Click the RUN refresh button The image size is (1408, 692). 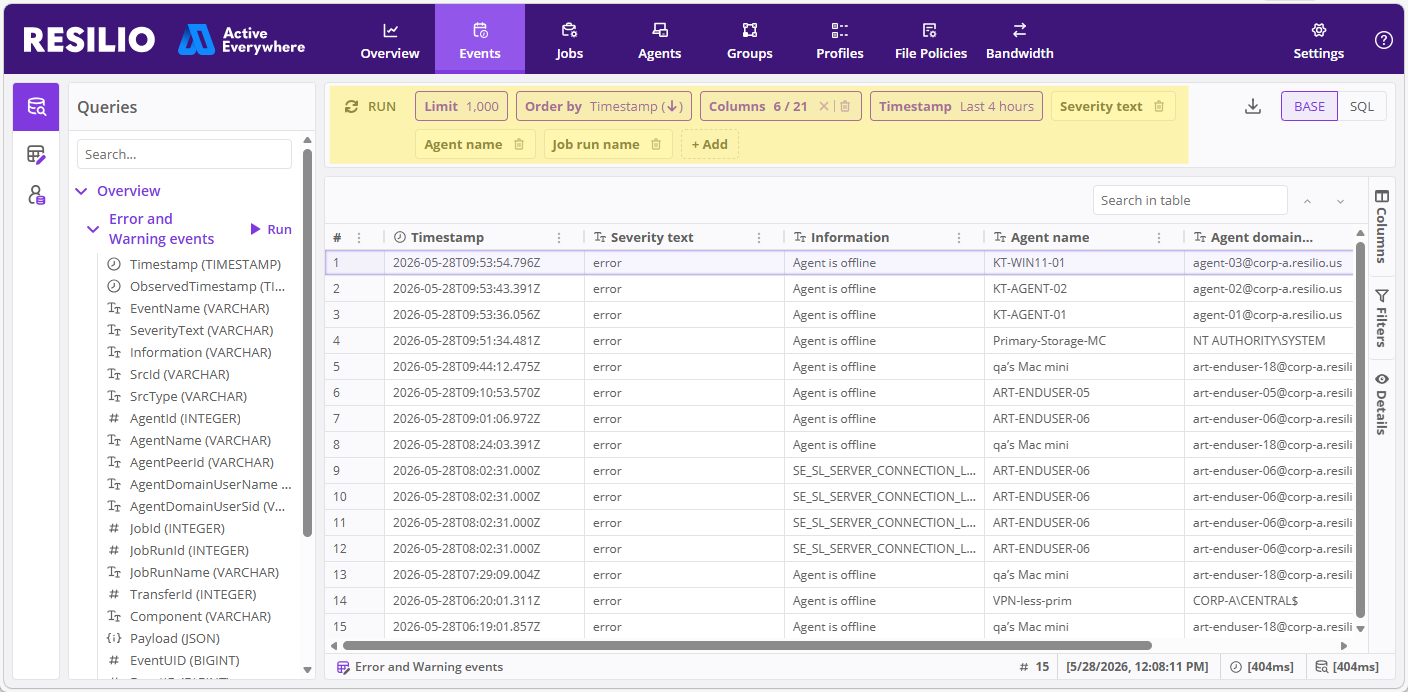(370, 106)
